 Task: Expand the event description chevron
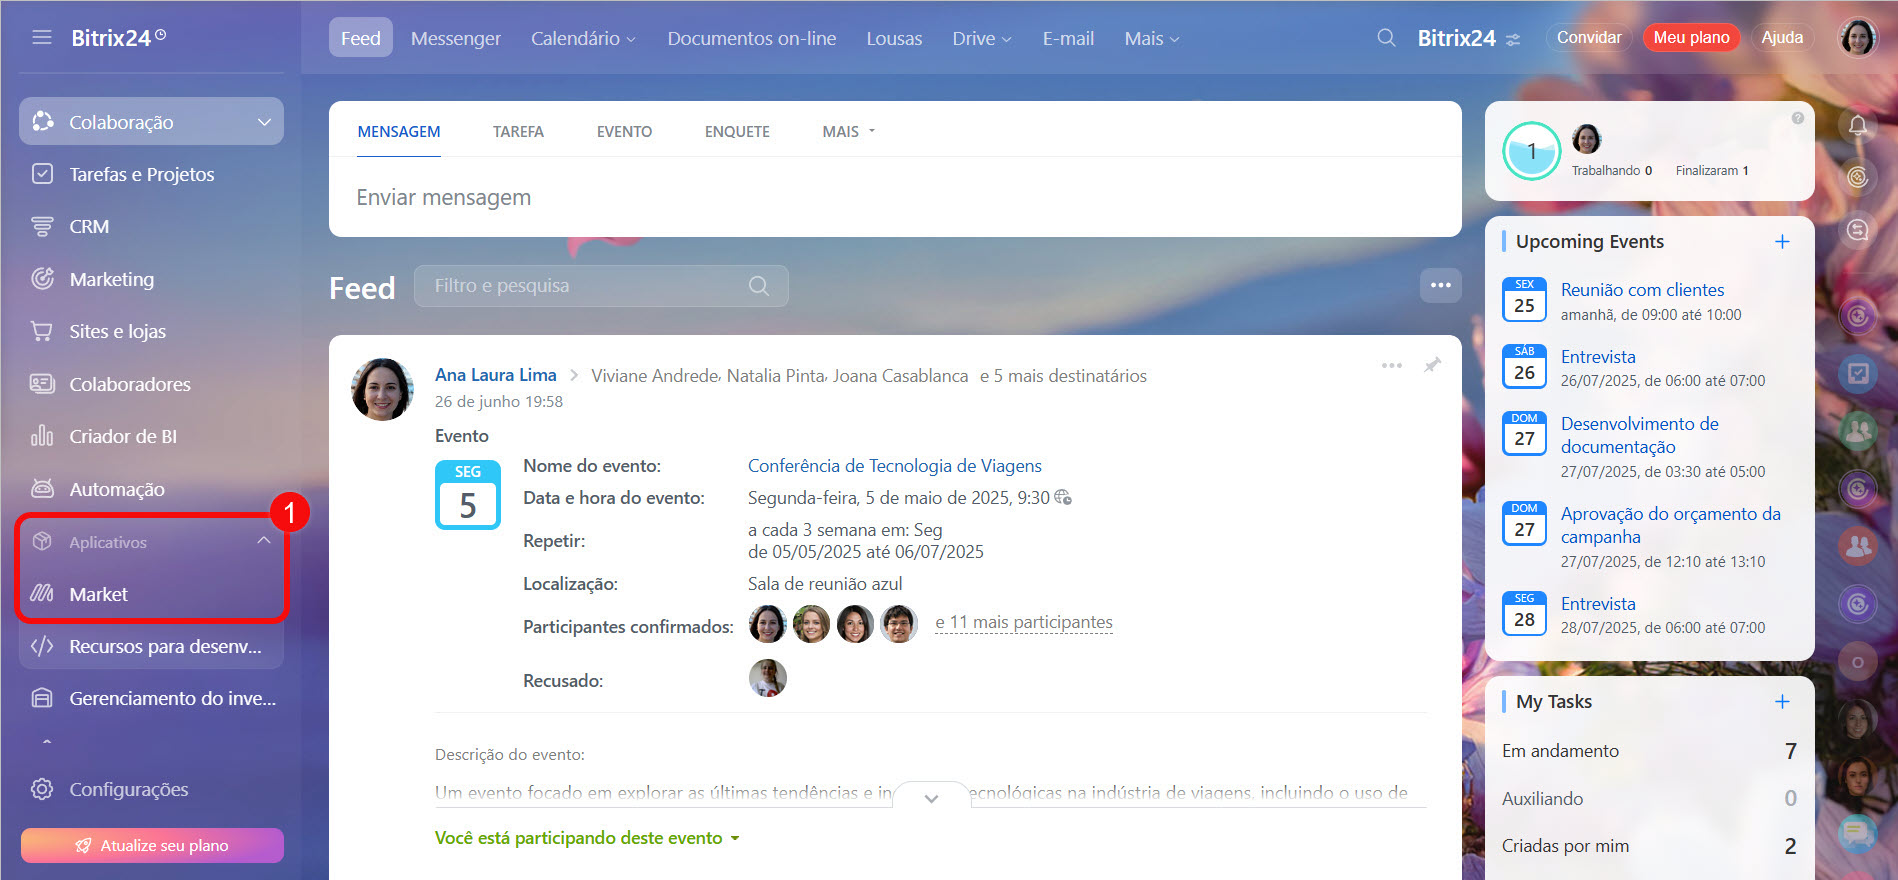[931, 798]
